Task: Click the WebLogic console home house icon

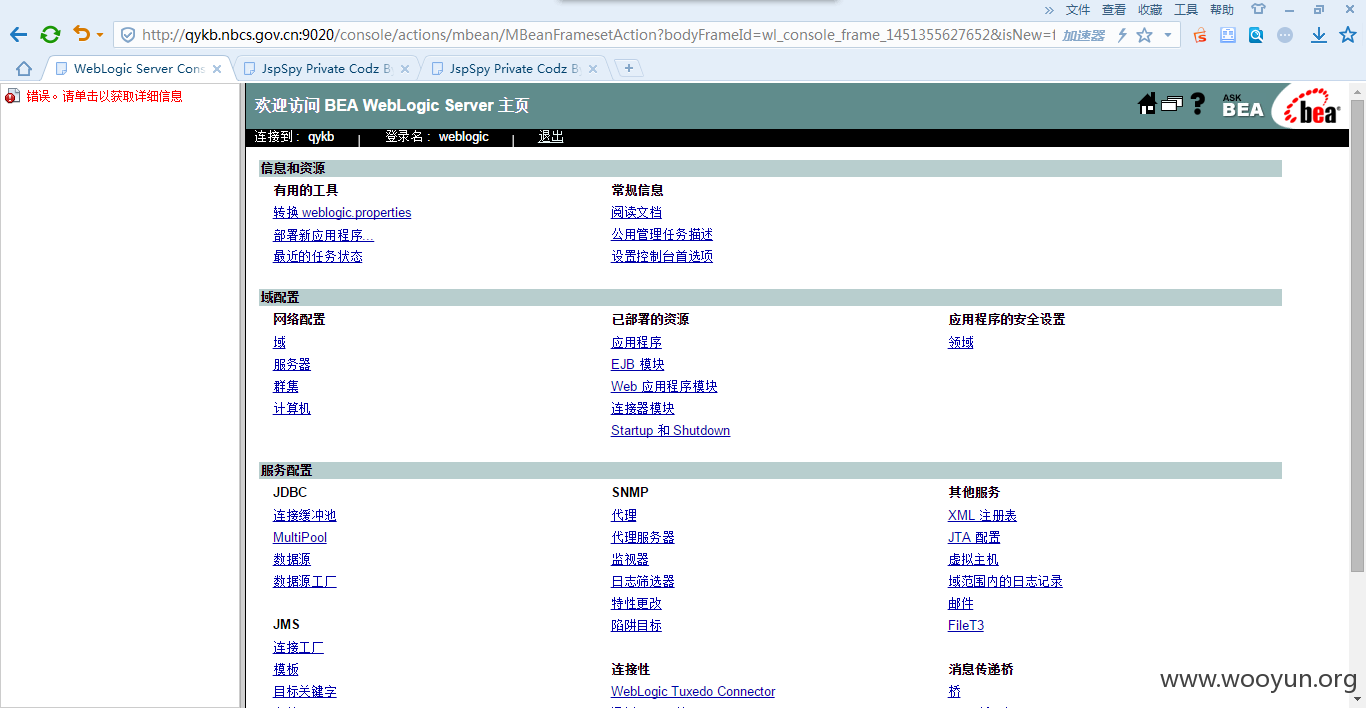Action: [x=1147, y=104]
